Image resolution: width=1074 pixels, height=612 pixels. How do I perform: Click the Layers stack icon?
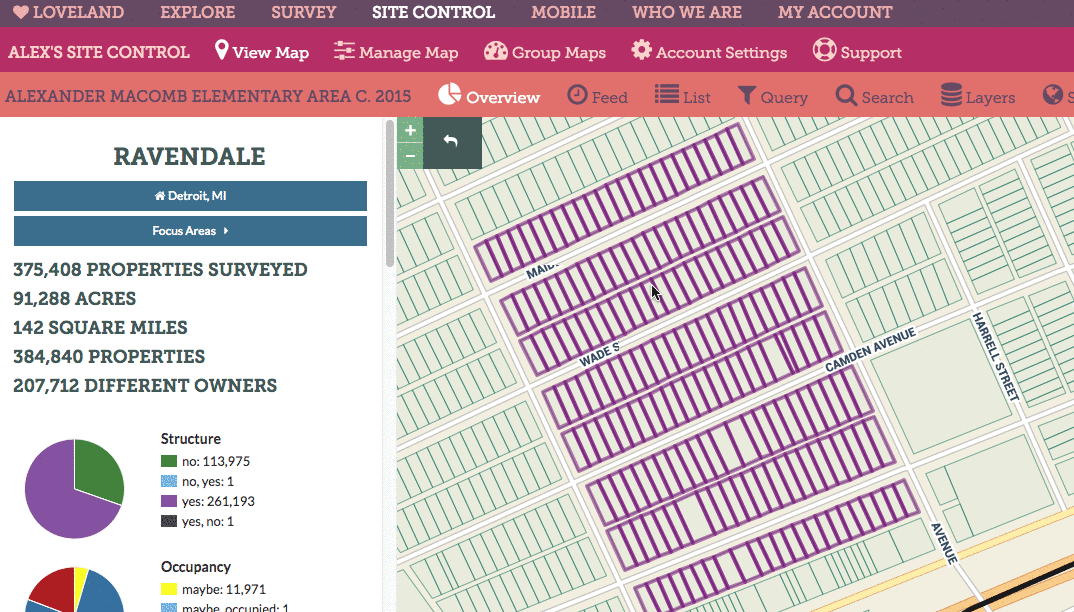click(951, 95)
